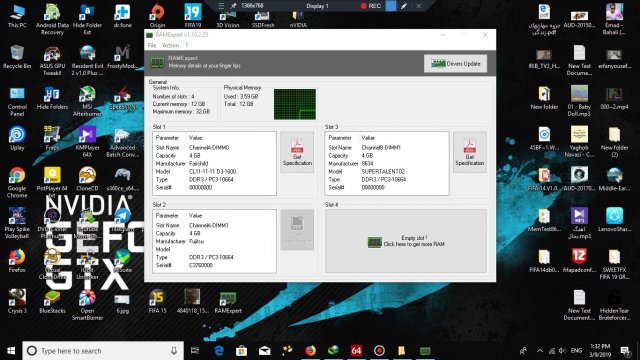Click the taskbar search box
640x360 pixels.
pyautogui.click(x=103, y=351)
